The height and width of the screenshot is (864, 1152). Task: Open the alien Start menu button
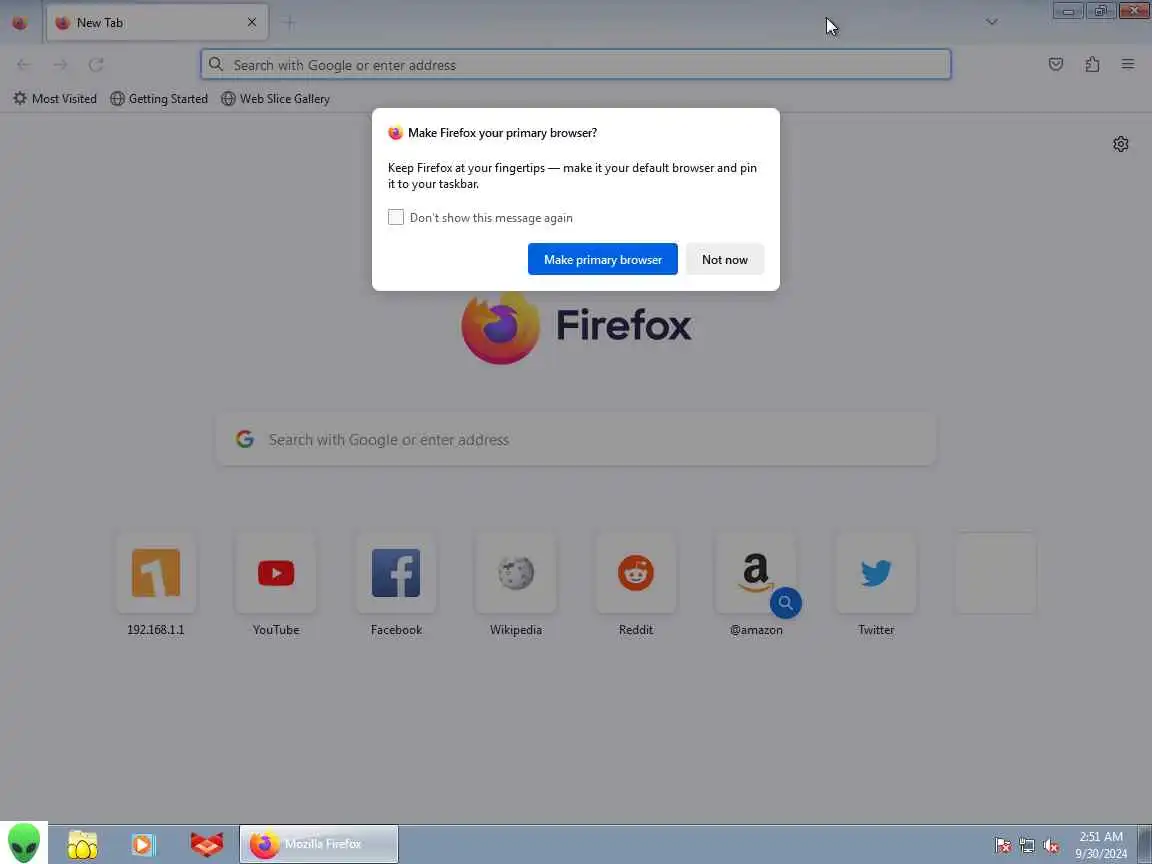24,843
